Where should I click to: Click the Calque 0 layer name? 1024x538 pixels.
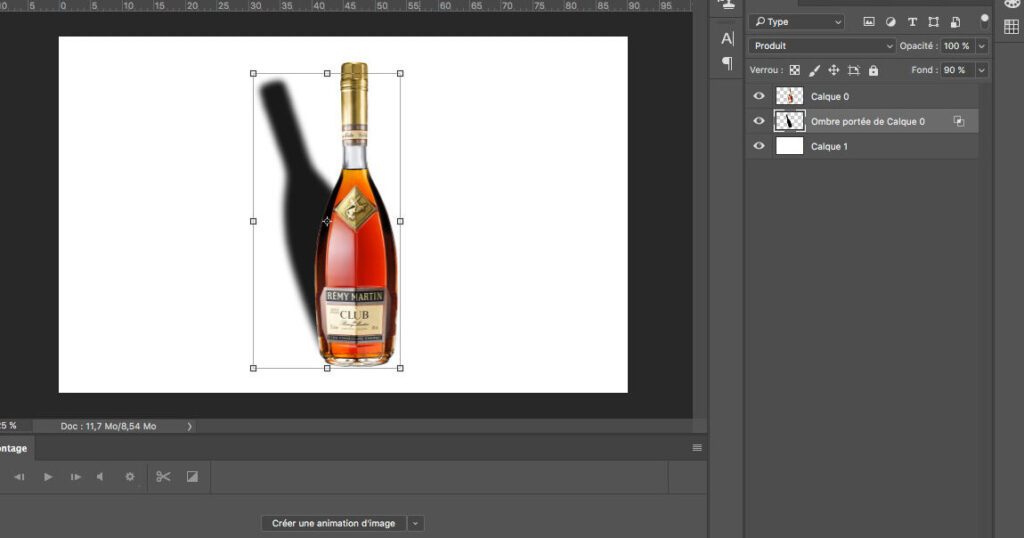(x=830, y=97)
